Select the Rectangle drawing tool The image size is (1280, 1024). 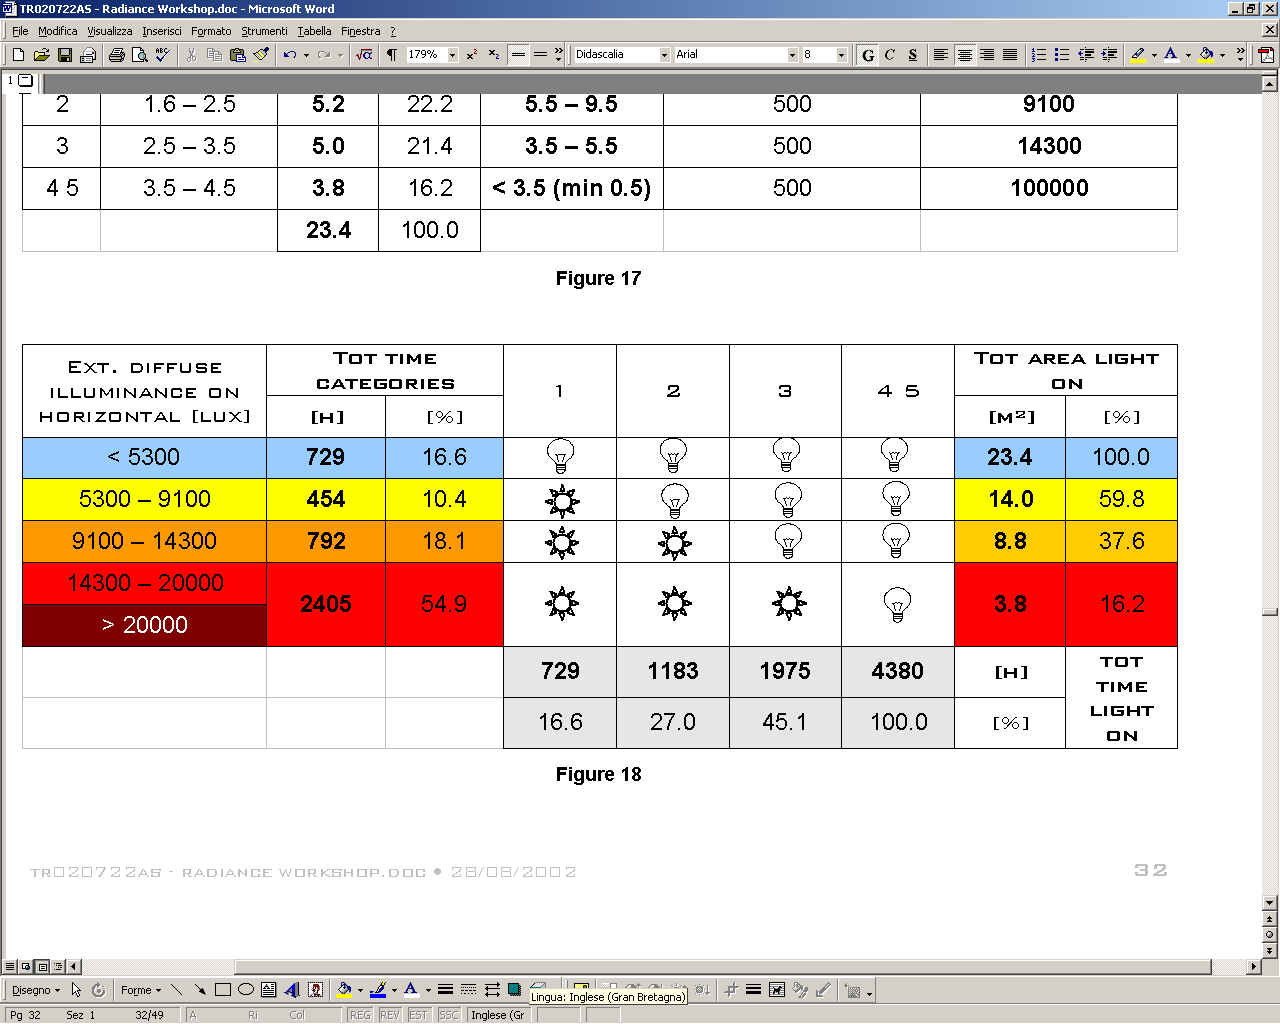pyautogui.click(x=223, y=990)
